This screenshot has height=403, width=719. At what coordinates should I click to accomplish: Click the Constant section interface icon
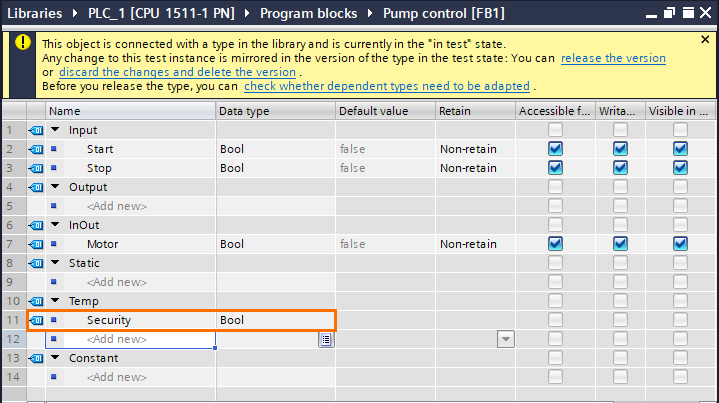click(x=36, y=358)
